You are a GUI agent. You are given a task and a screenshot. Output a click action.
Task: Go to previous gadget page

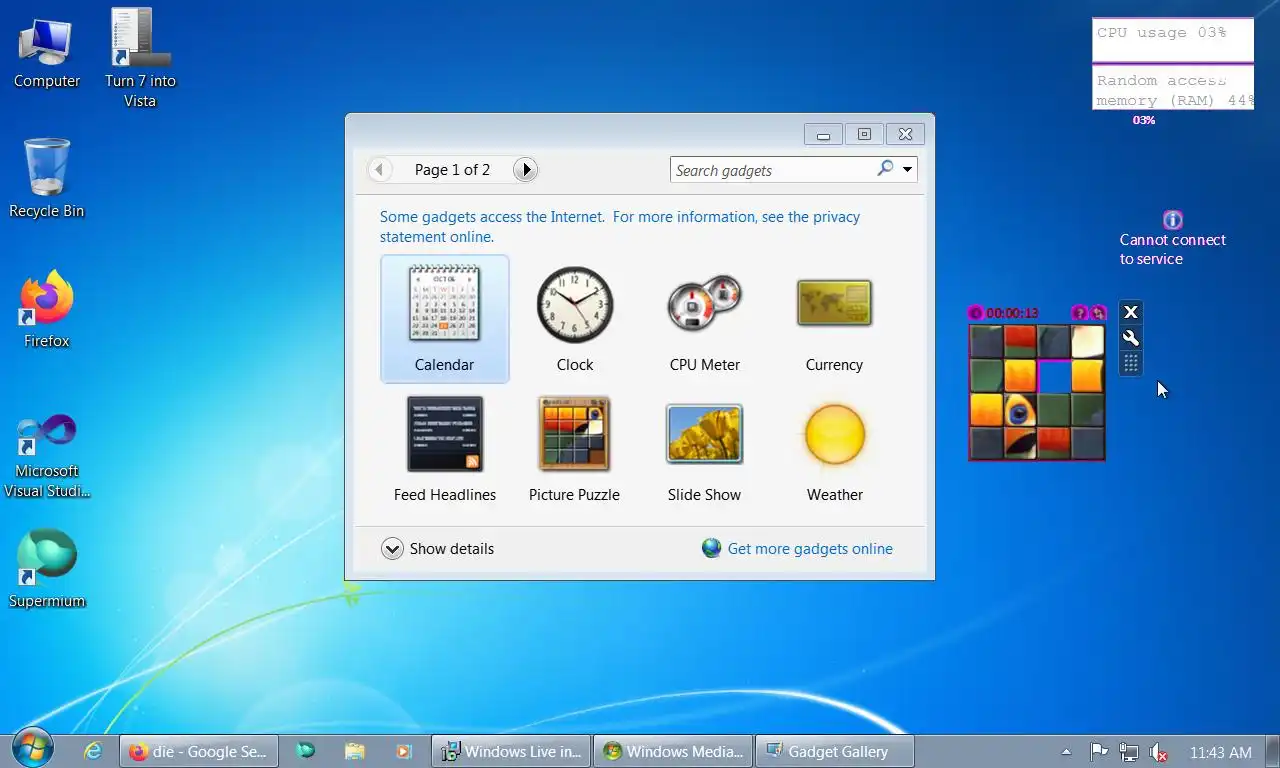(380, 170)
